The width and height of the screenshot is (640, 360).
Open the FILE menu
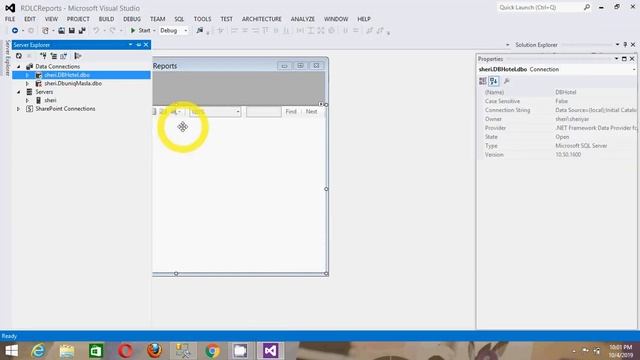pyautogui.click(x=10, y=19)
